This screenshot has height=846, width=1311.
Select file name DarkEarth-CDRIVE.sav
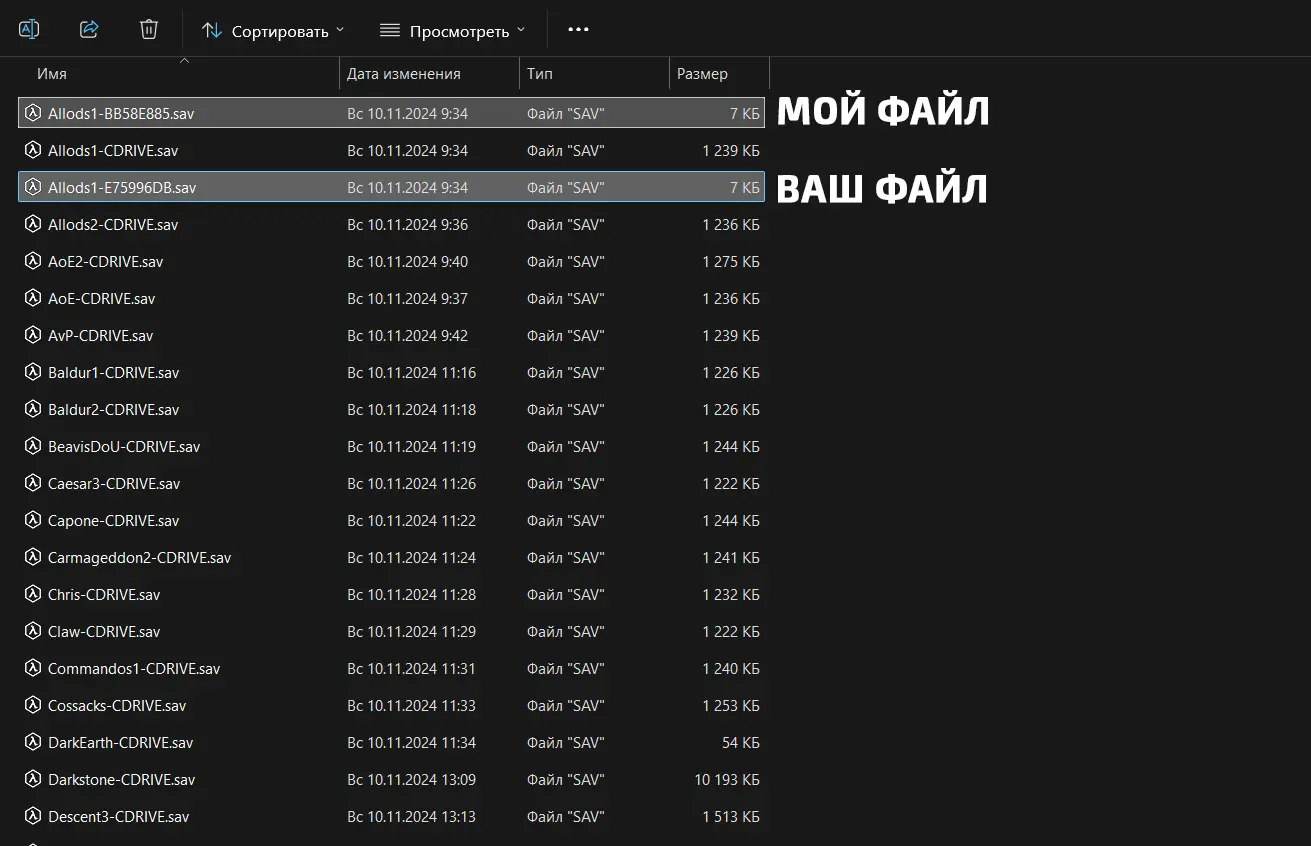pos(121,743)
